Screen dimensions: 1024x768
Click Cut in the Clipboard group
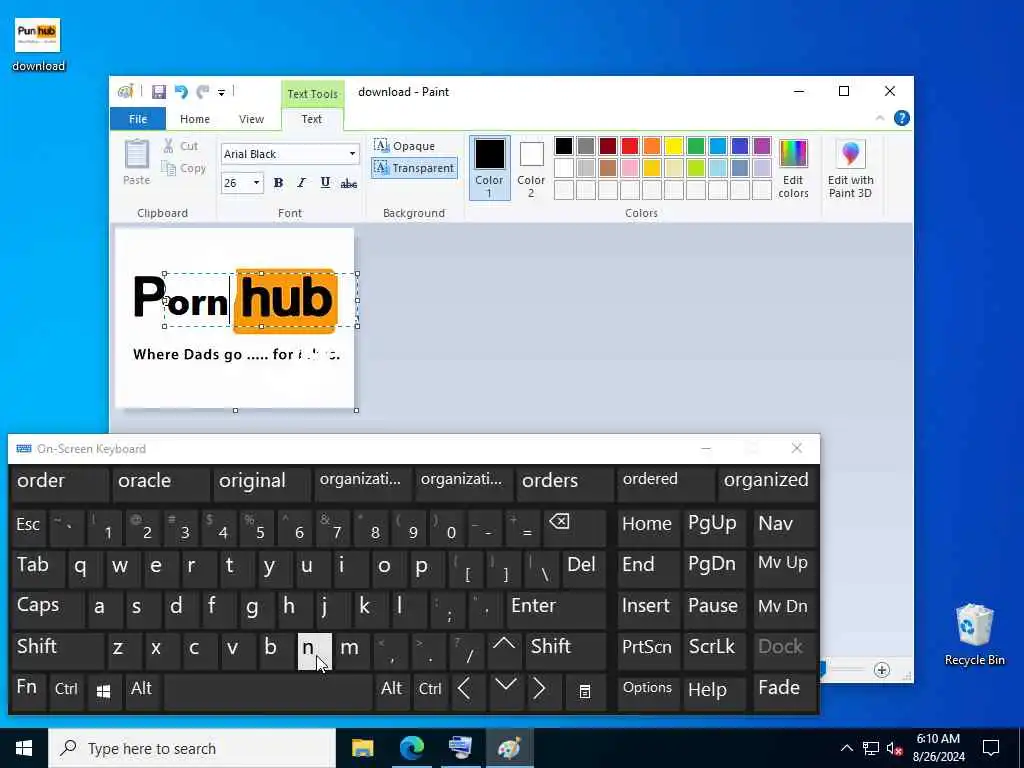tap(181, 146)
